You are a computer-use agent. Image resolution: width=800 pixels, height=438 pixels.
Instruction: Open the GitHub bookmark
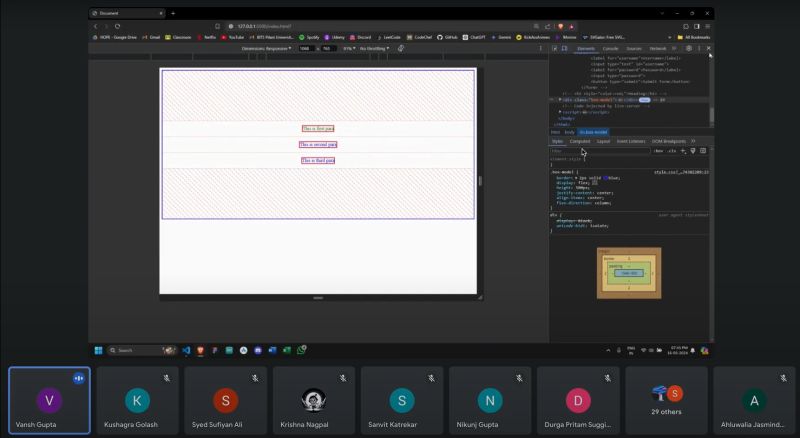(x=447, y=37)
